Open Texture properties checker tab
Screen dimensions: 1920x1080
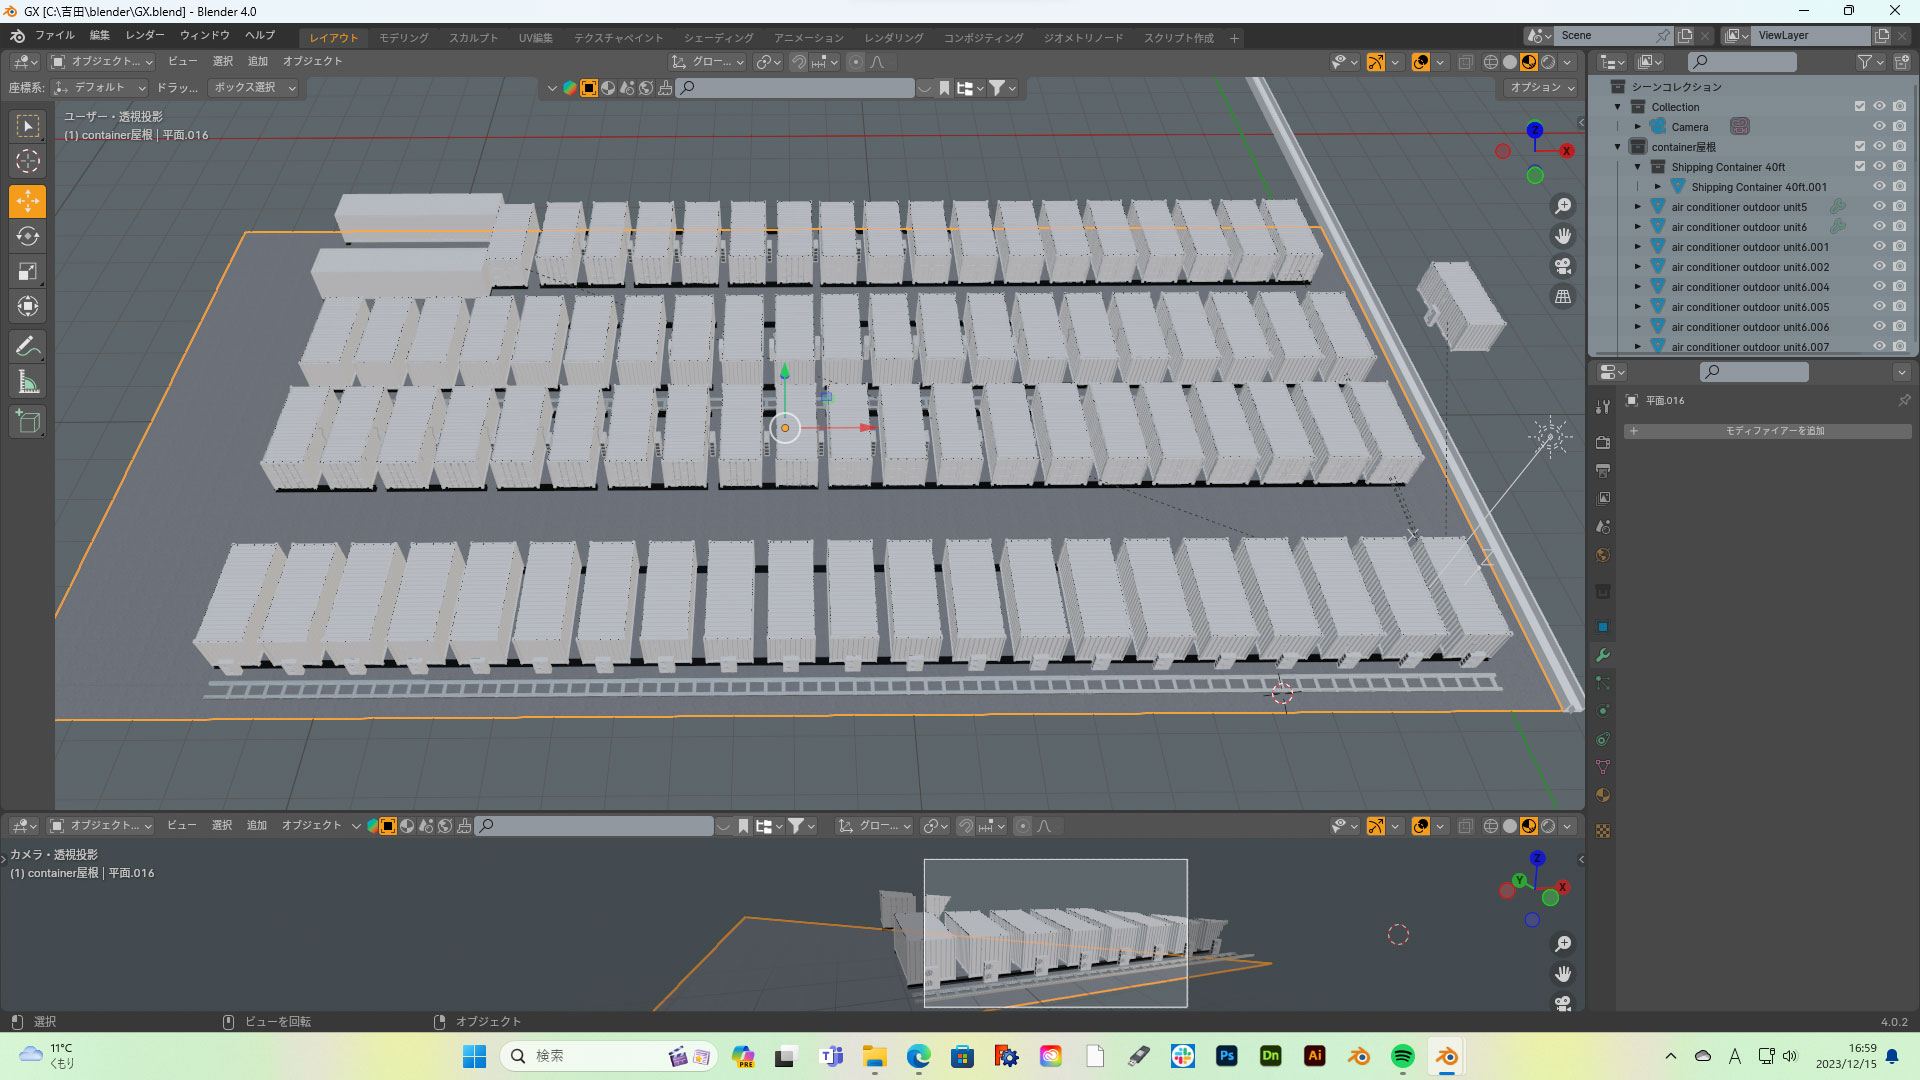point(1603,831)
